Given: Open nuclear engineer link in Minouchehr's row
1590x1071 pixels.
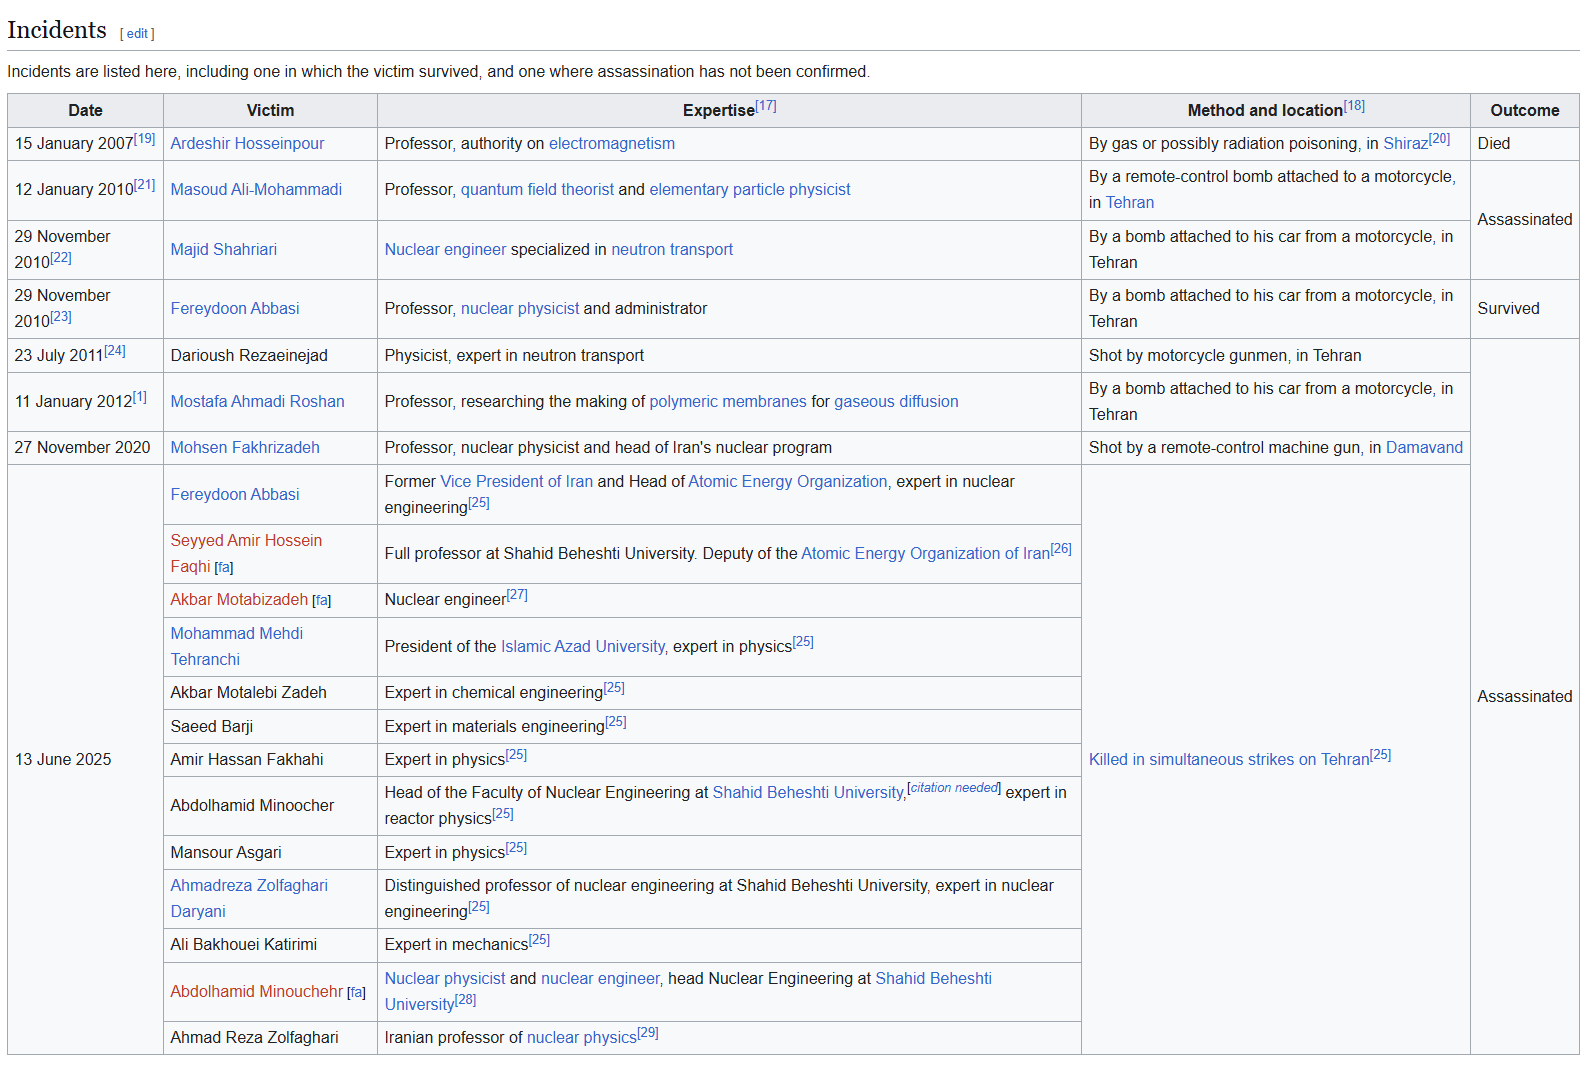Looking at the screenshot, I should pyautogui.click(x=600, y=979).
